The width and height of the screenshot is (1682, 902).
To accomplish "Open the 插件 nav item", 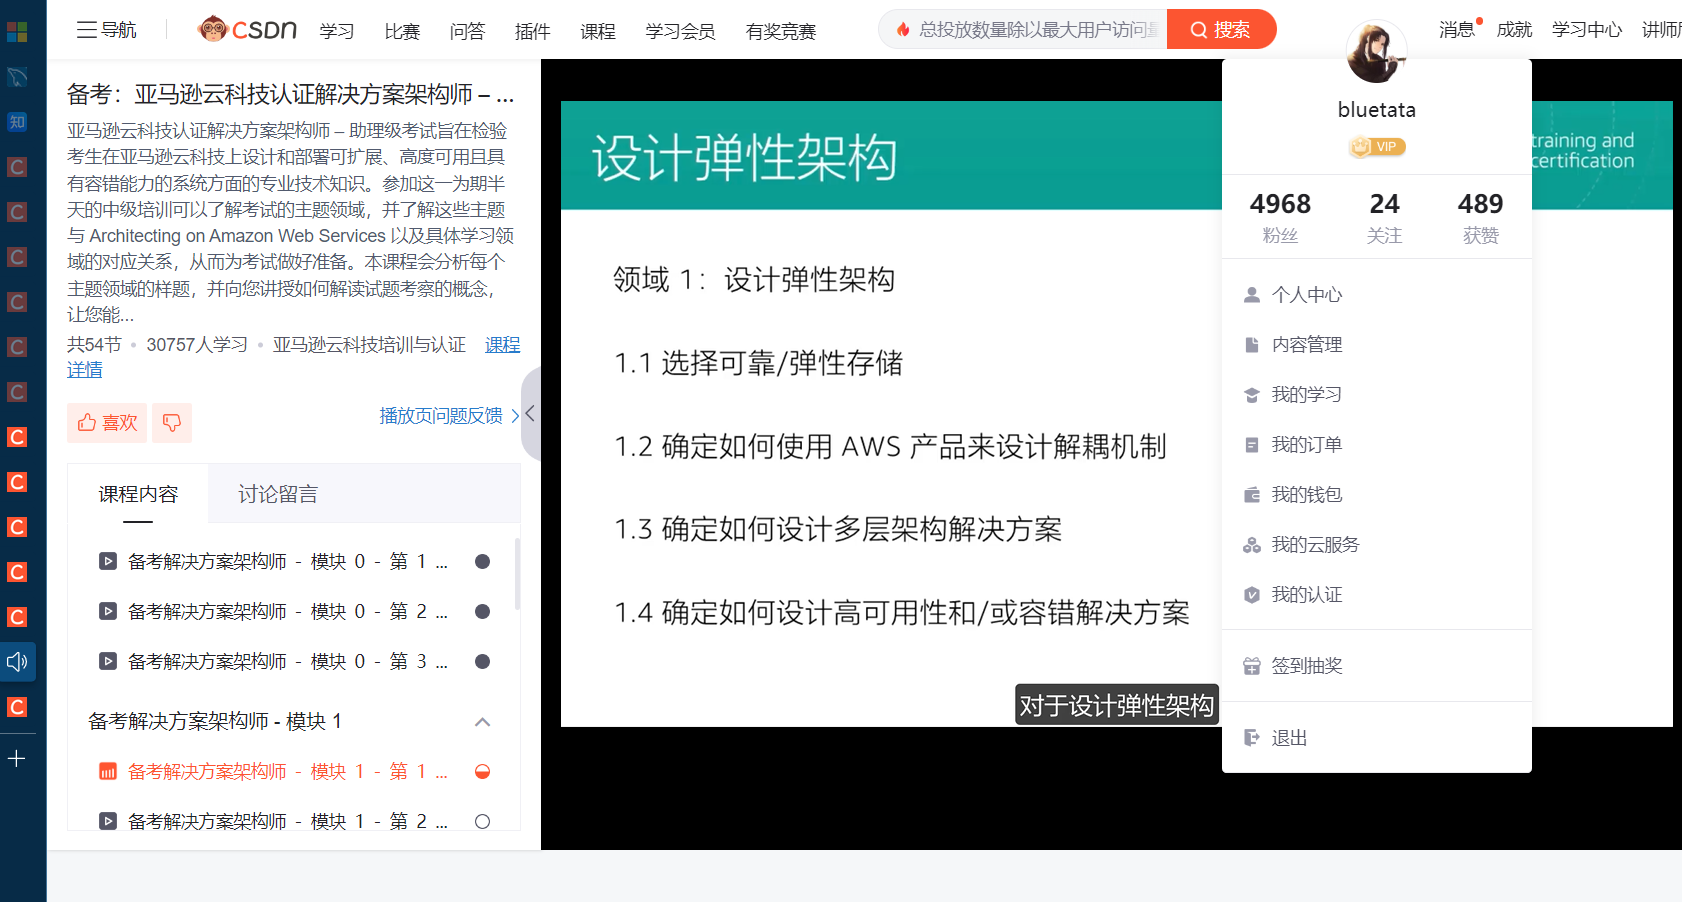I will pos(532,31).
